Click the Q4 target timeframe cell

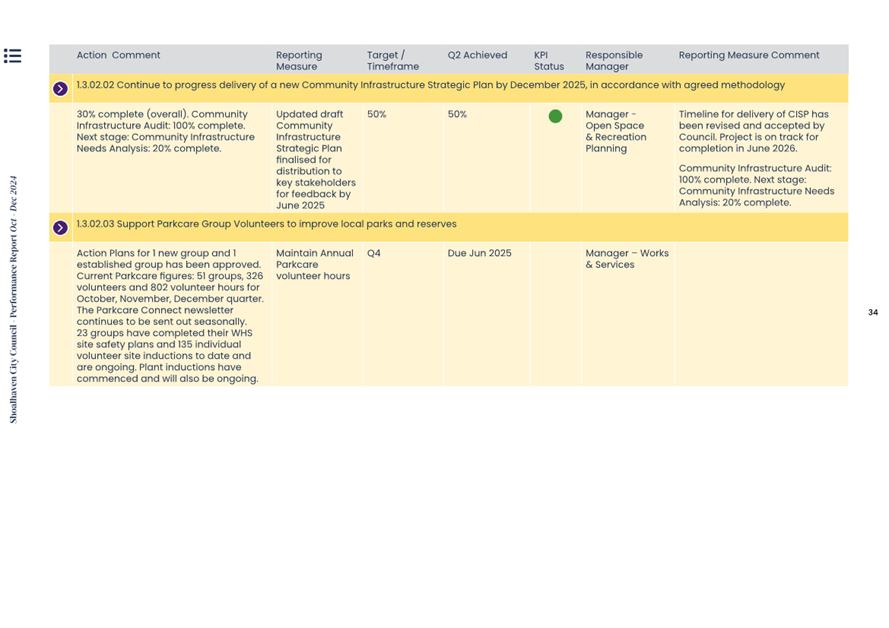374,254
